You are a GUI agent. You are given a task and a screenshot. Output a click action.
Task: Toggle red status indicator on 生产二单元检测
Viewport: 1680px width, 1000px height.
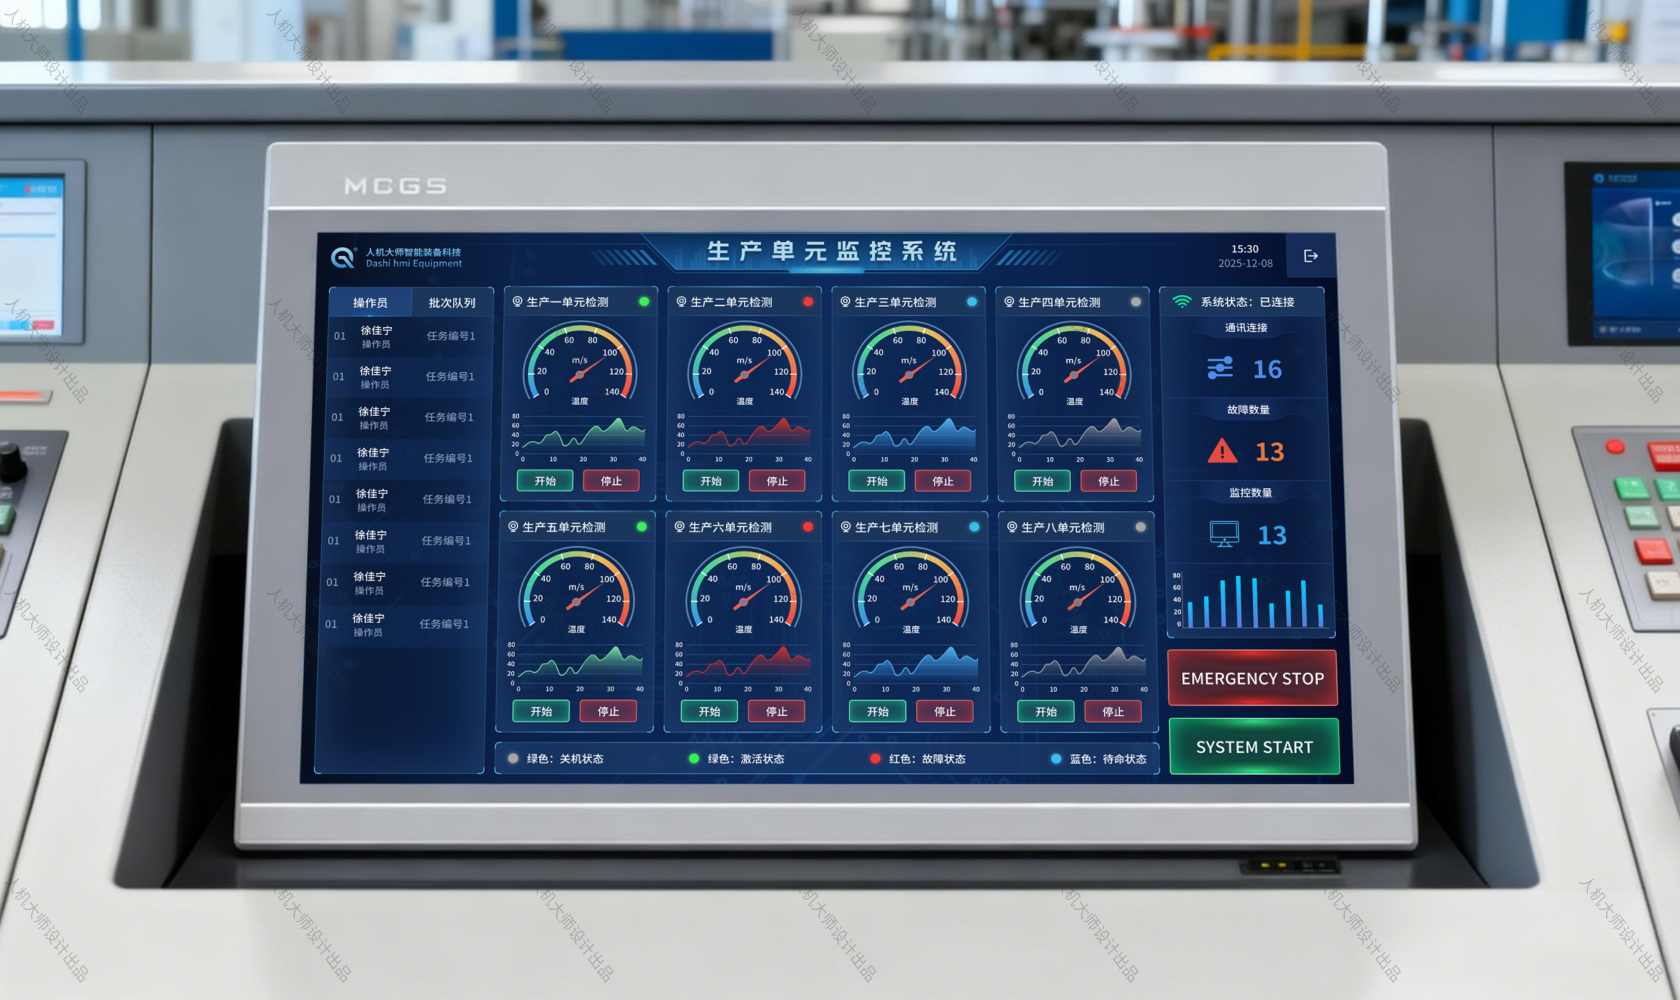808,301
